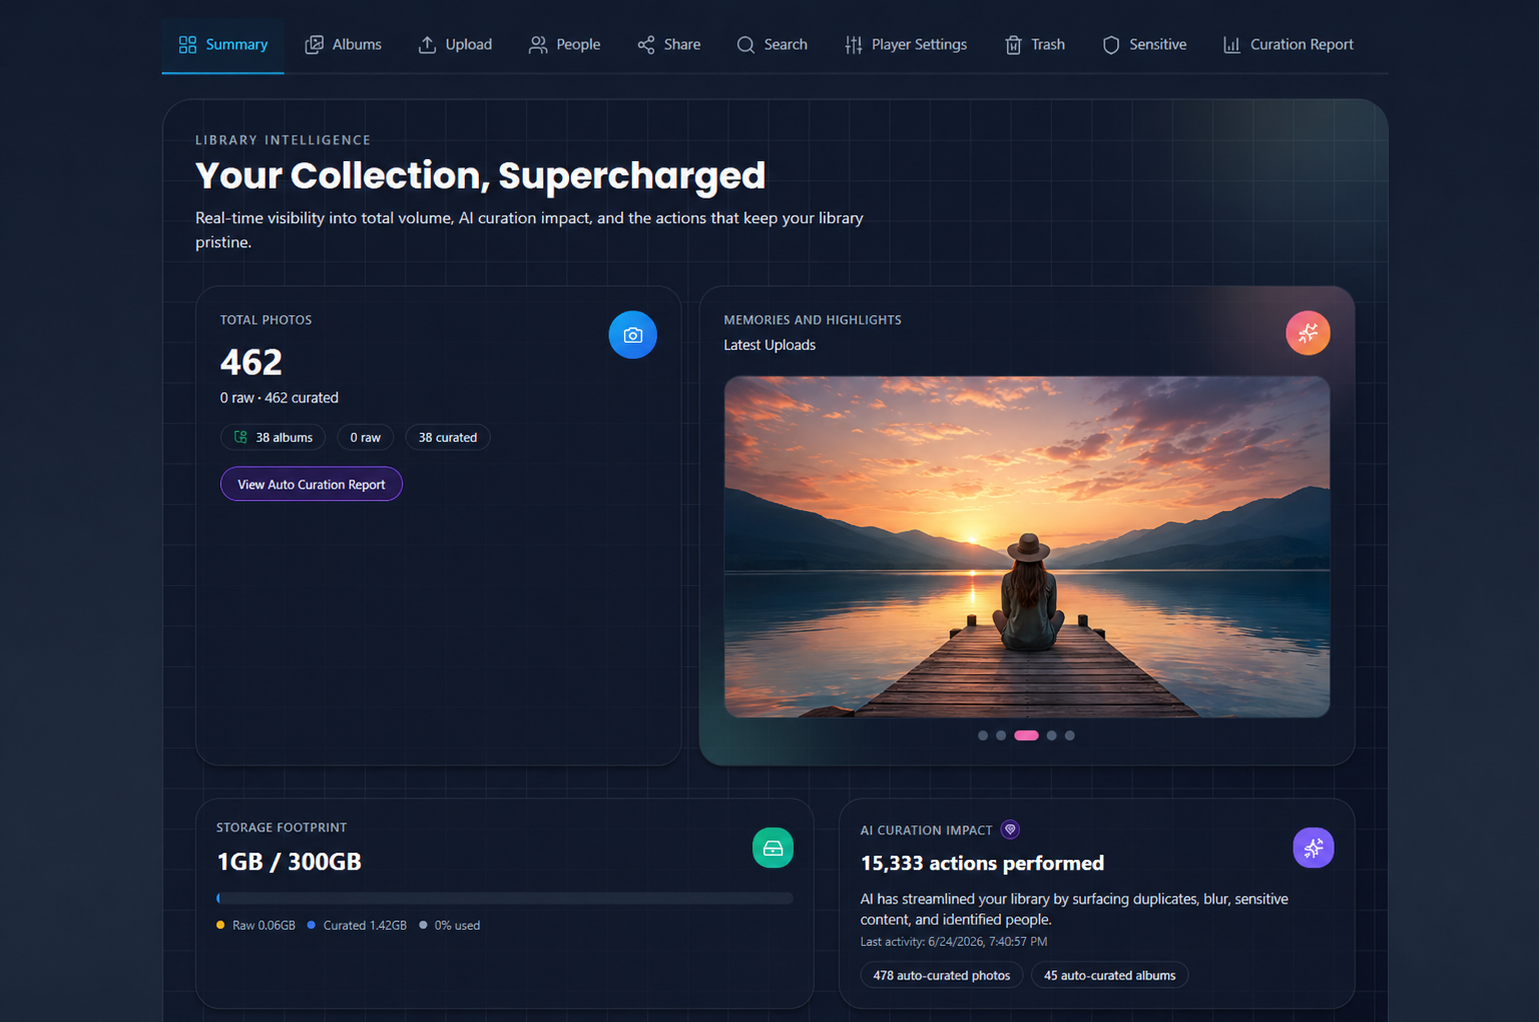
Task: Click the badge icon beside AI Curation Impact
Action: pos(1010,829)
